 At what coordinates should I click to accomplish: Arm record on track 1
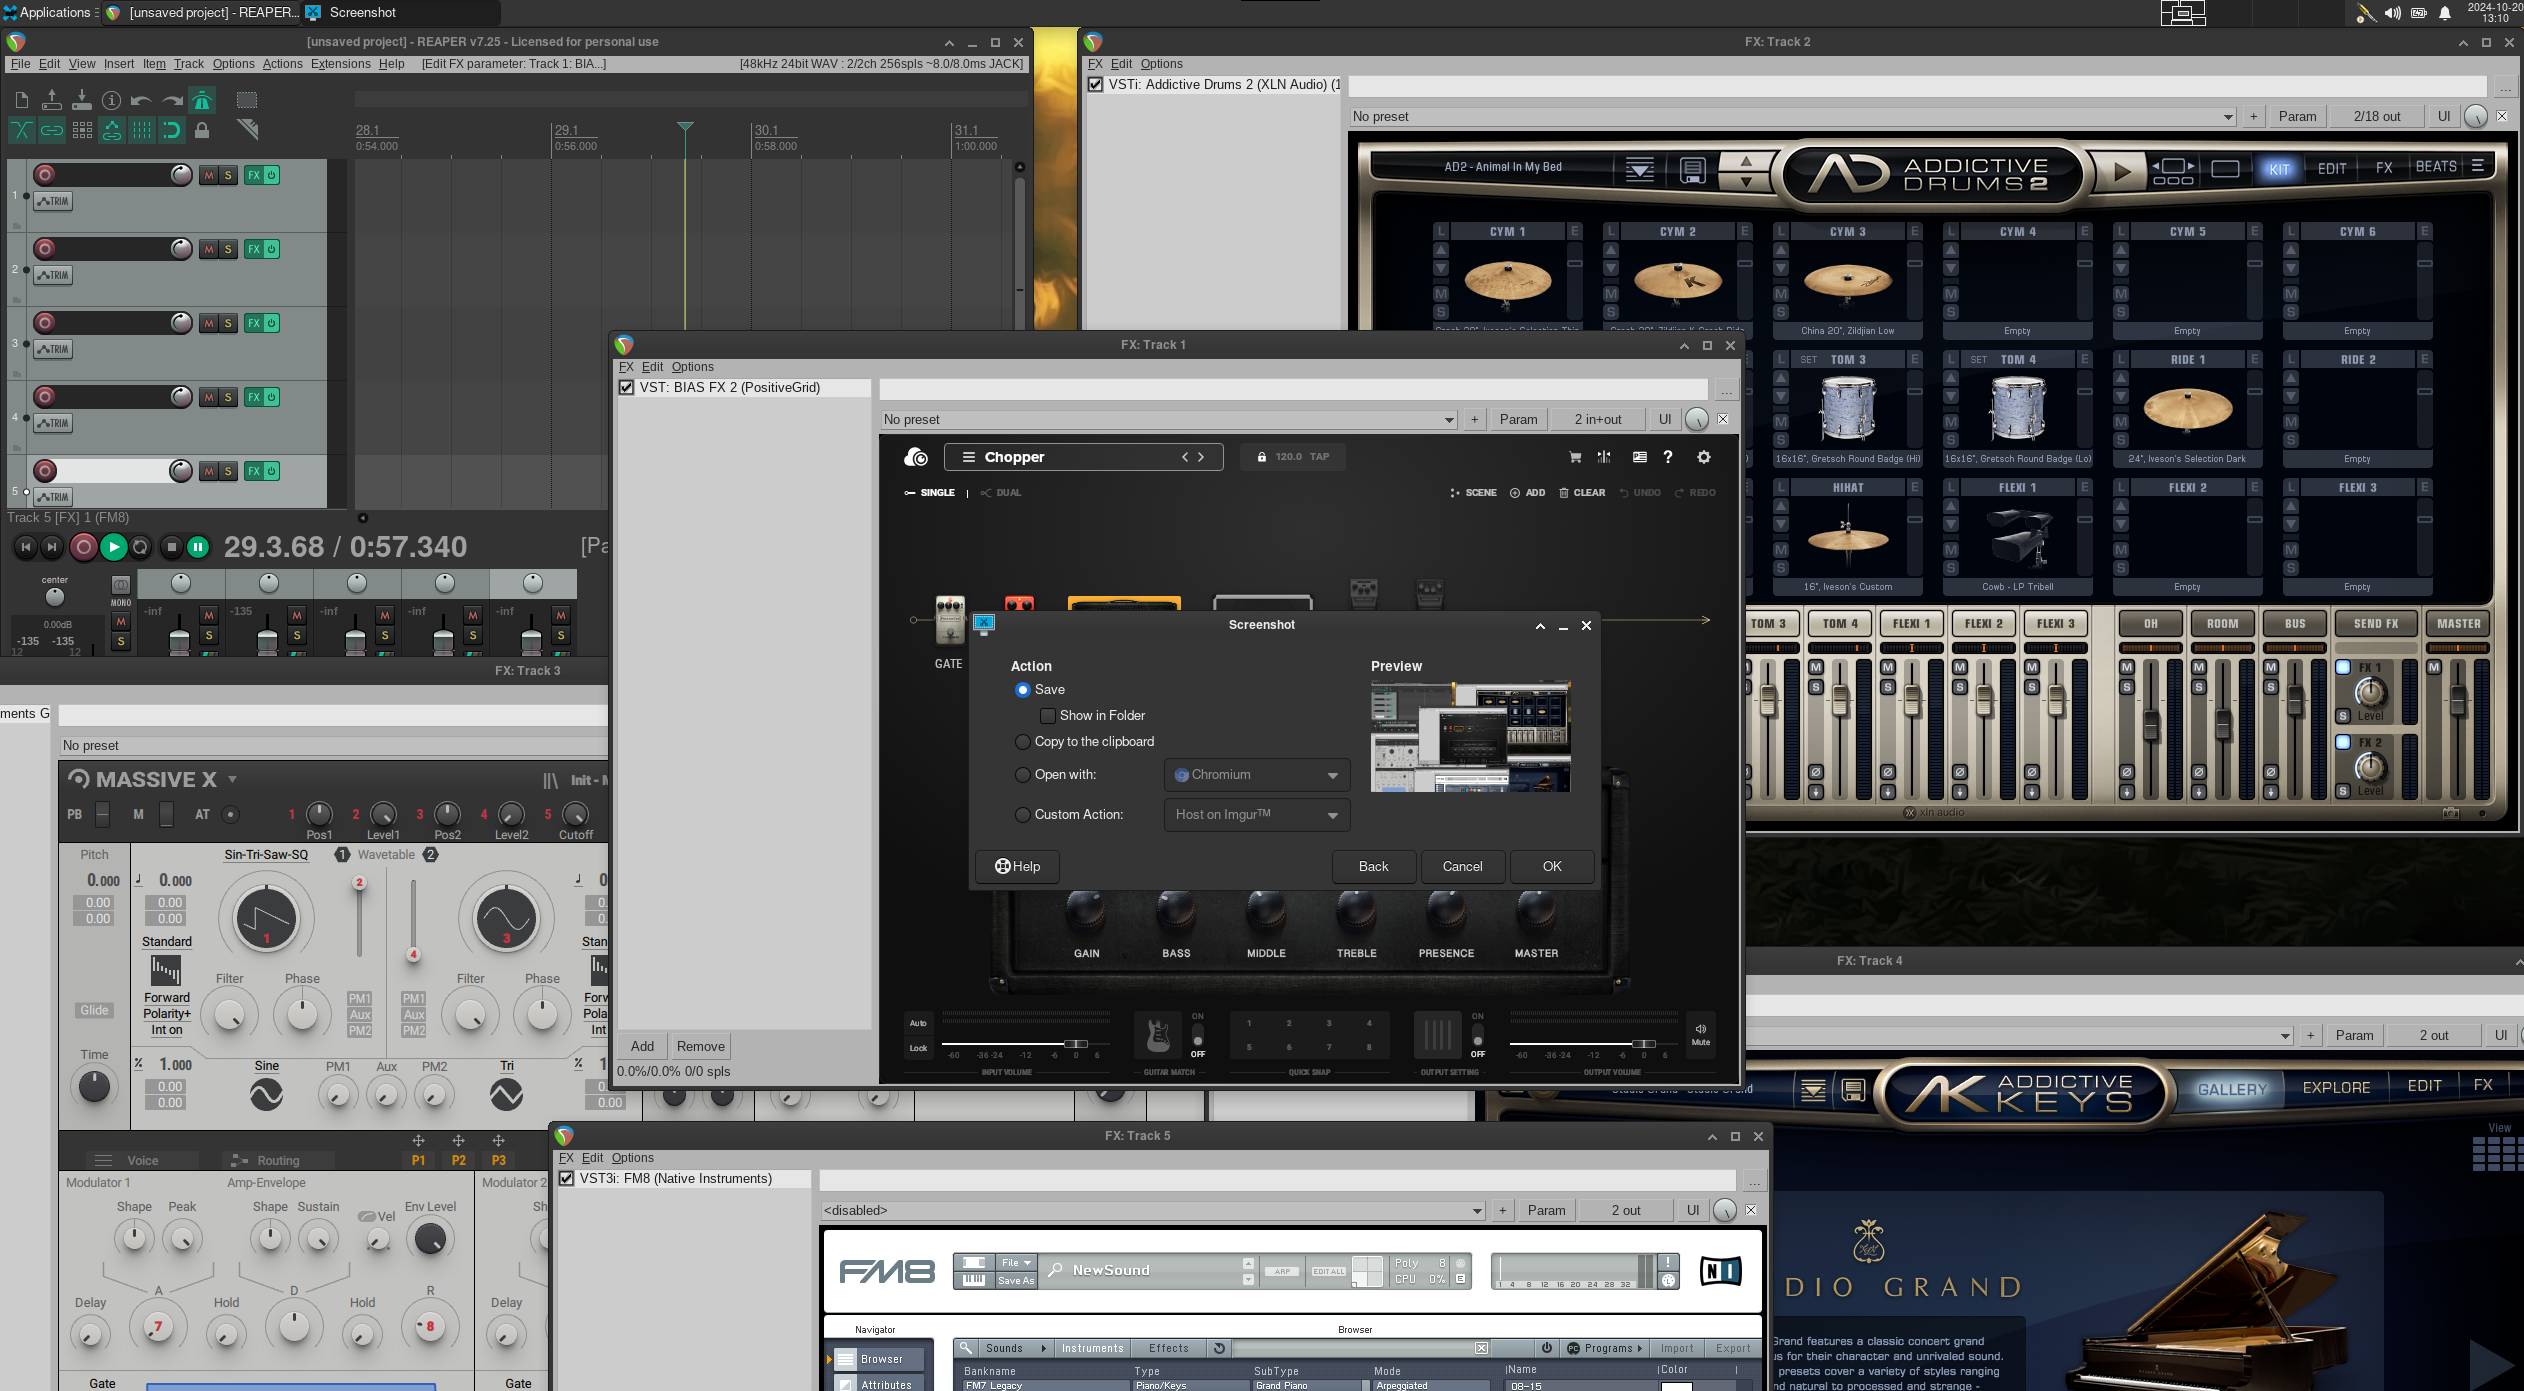click(45, 175)
